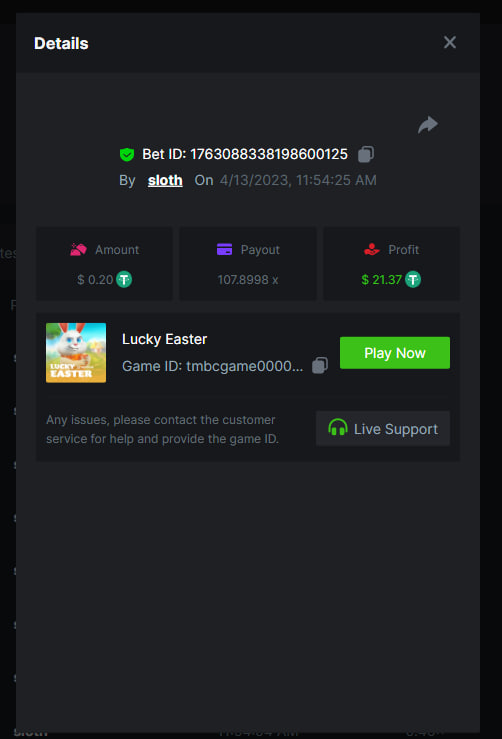Click the green verified shield icon

[x=127, y=154]
